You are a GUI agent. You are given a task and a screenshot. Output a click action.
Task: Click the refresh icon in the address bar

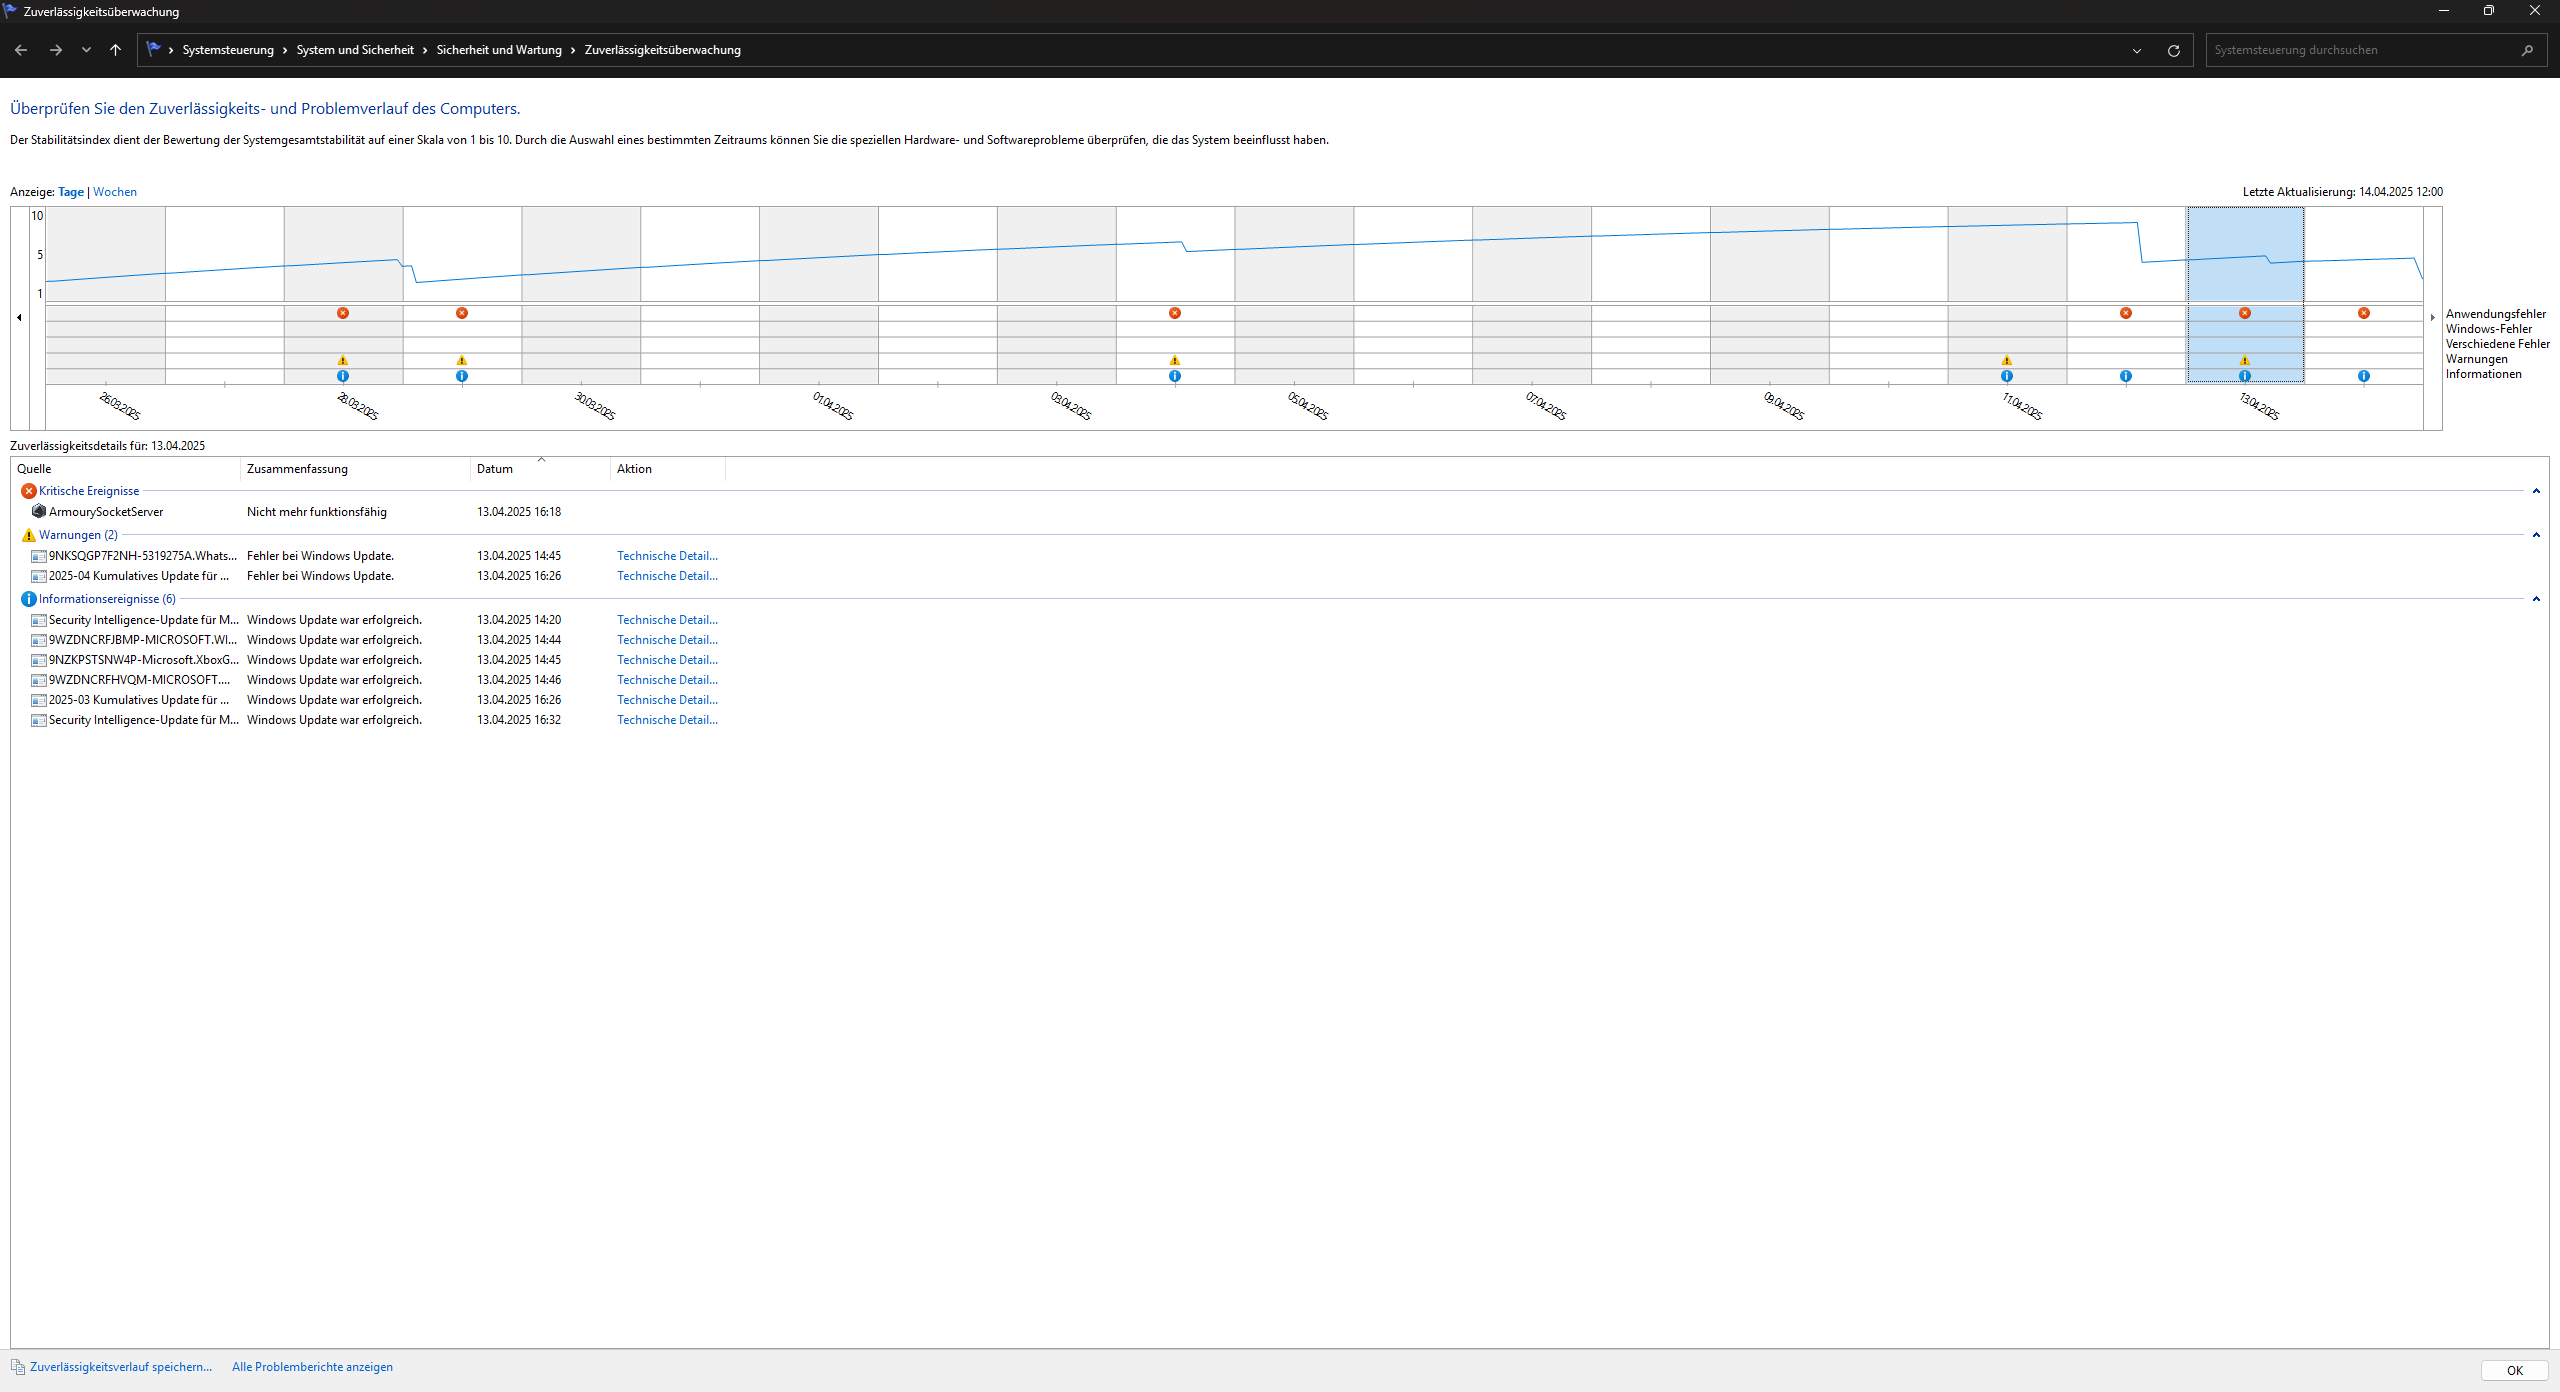pos(2173,50)
